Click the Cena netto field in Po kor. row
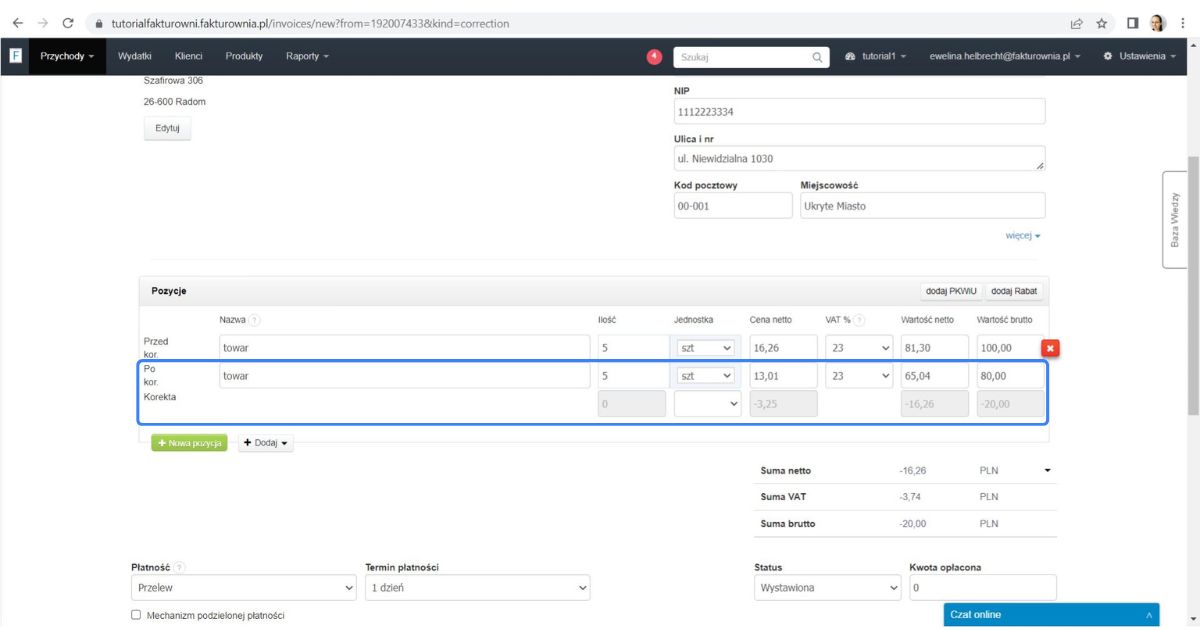Image resolution: width=1200 pixels, height=630 pixels. coord(781,376)
